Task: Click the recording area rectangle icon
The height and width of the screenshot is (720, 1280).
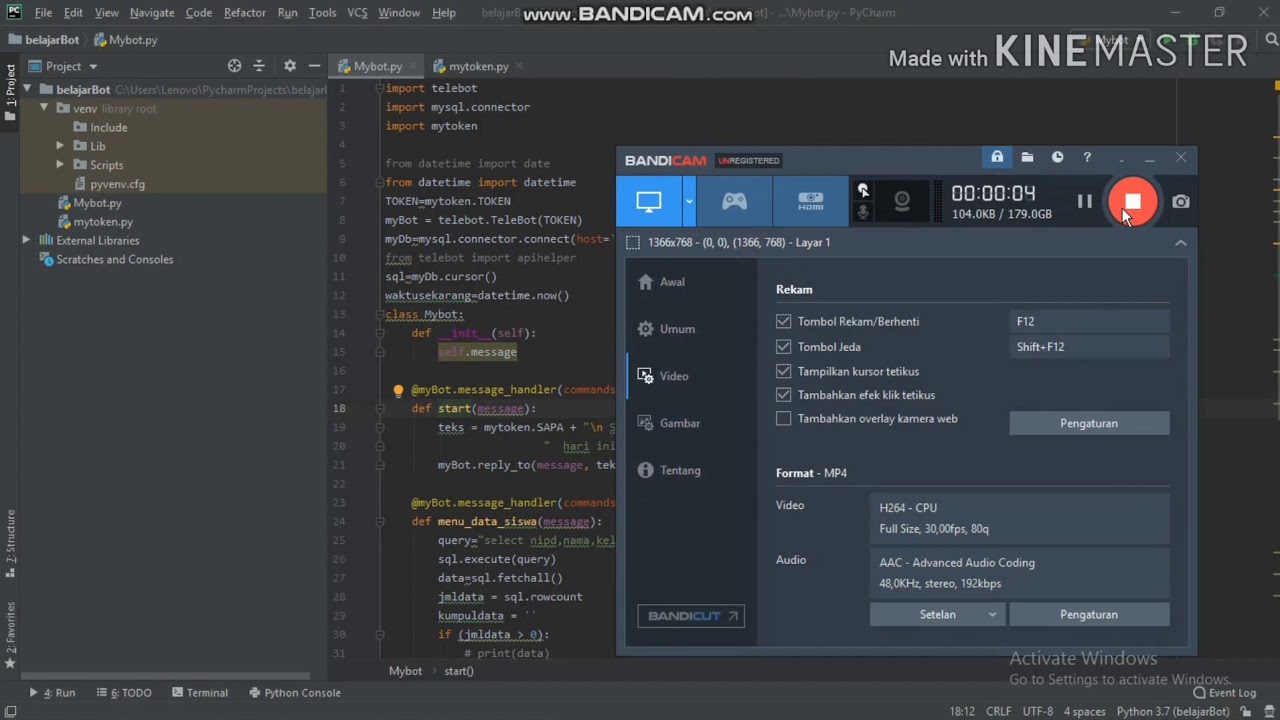Action: 633,243
